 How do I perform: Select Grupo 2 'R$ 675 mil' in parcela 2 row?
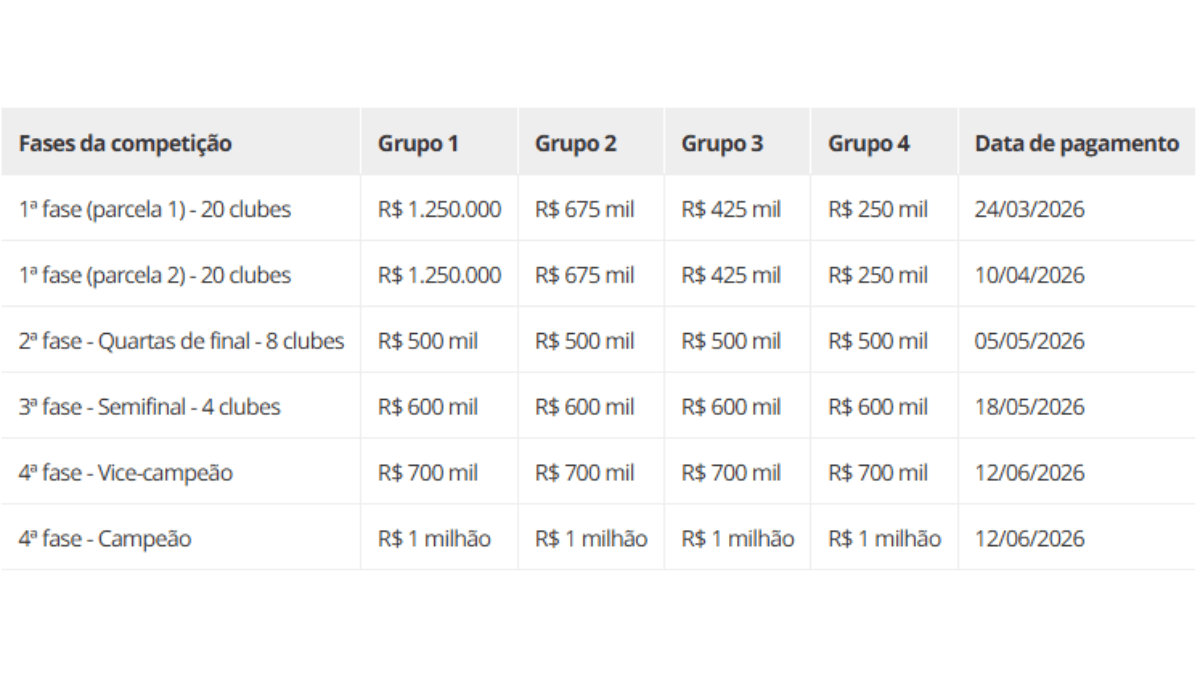[x=584, y=275]
